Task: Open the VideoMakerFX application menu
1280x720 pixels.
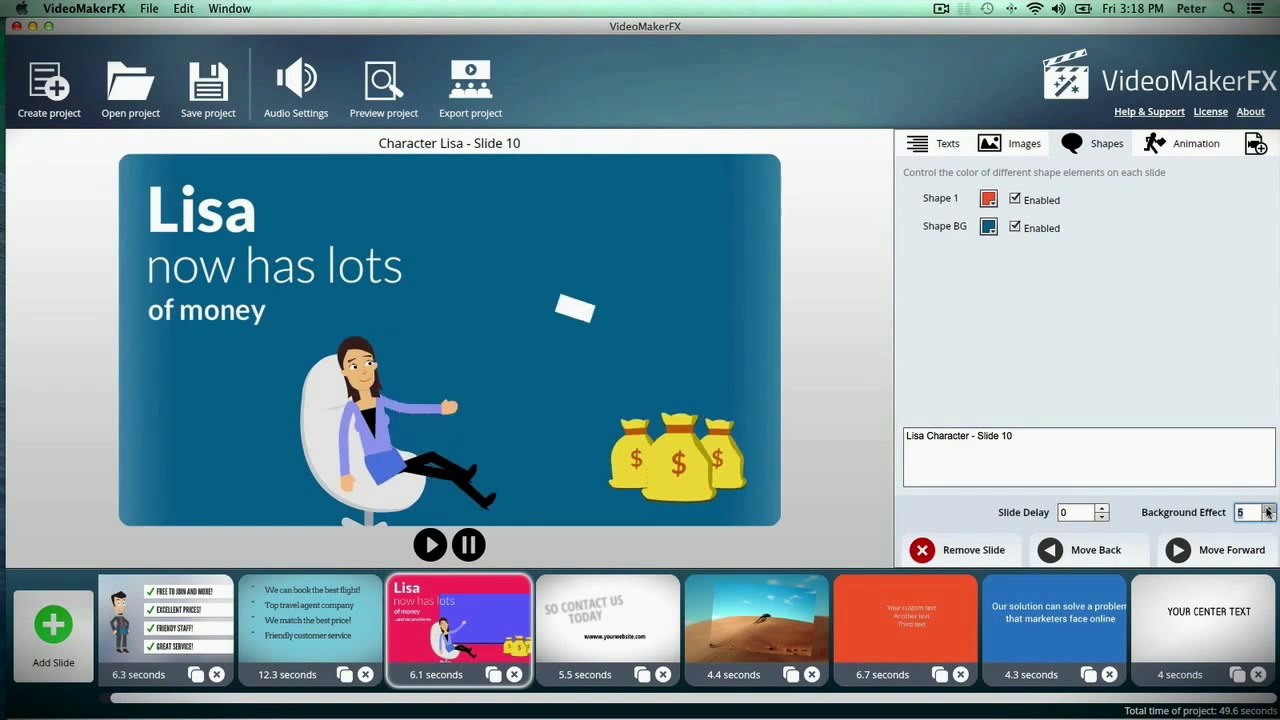Action: tap(84, 9)
